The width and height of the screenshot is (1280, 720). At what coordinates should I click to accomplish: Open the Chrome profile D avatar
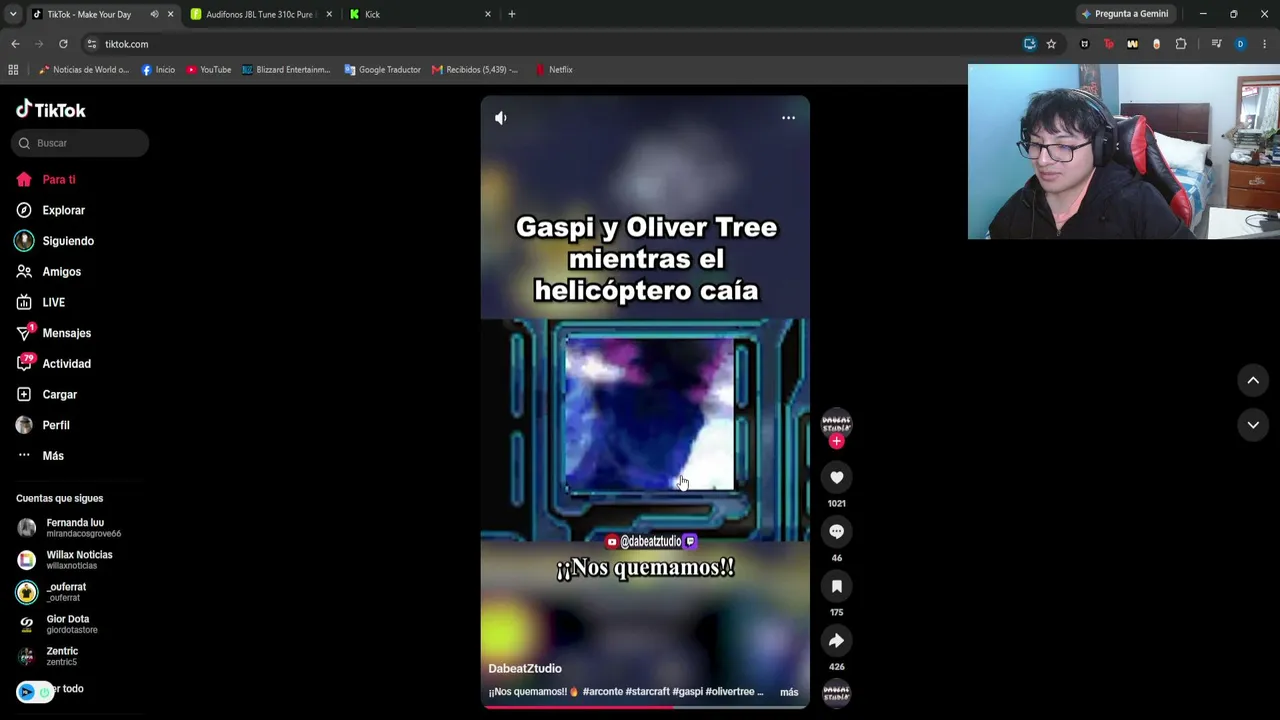coord(1240,44)
